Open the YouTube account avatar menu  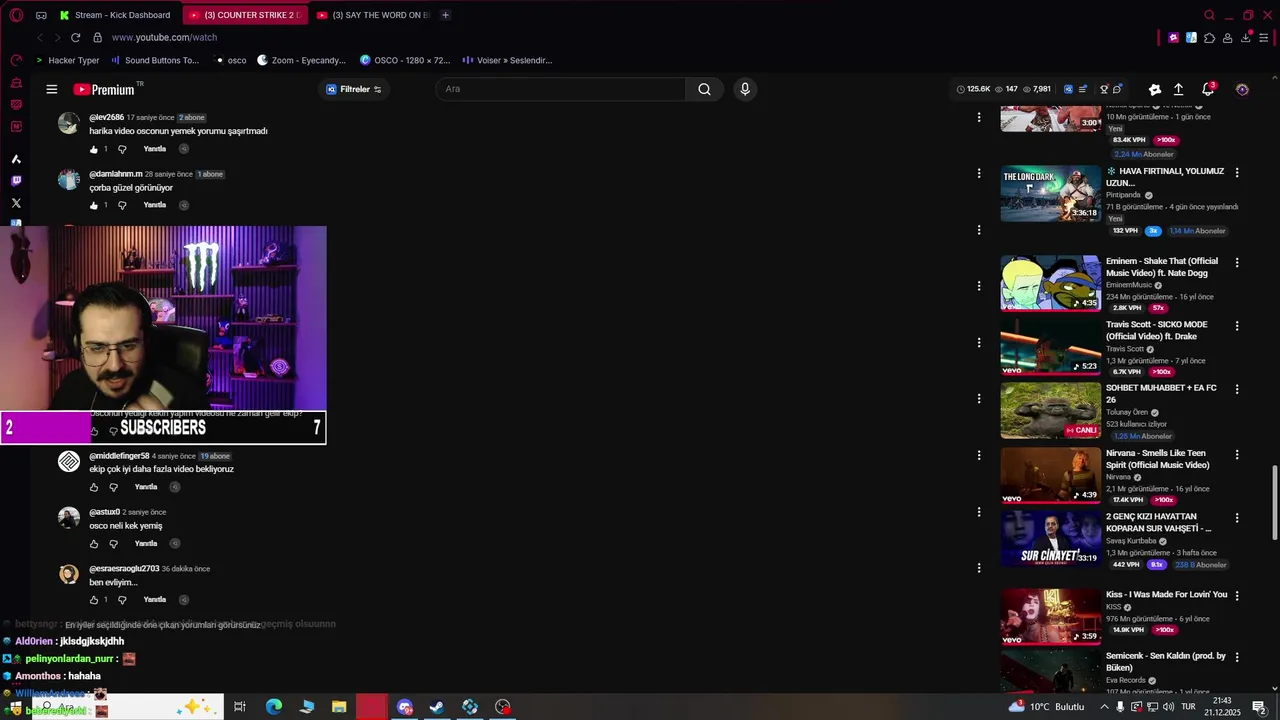pyautogui.click(x=1242, y=89)
